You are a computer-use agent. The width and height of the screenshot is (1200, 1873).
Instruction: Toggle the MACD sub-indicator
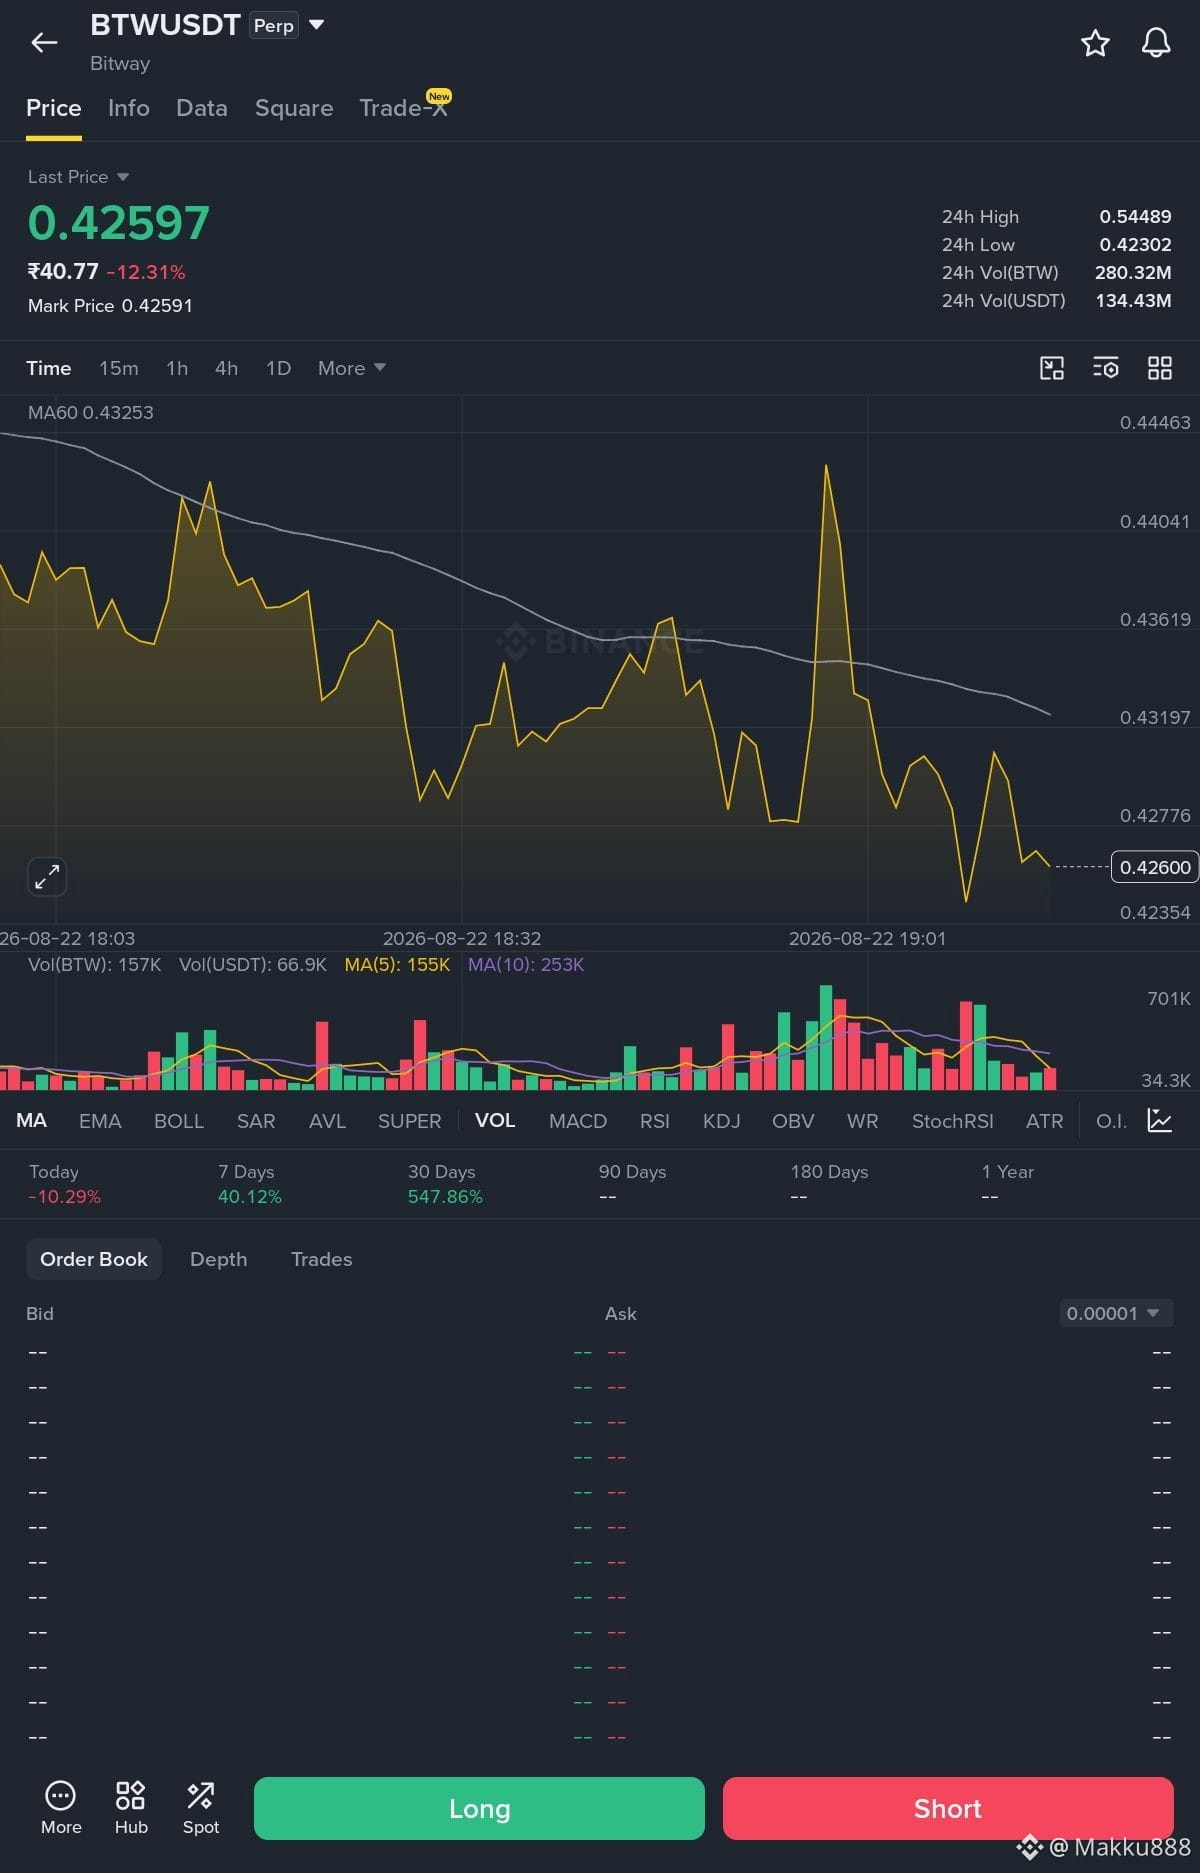pos(578,1121)
